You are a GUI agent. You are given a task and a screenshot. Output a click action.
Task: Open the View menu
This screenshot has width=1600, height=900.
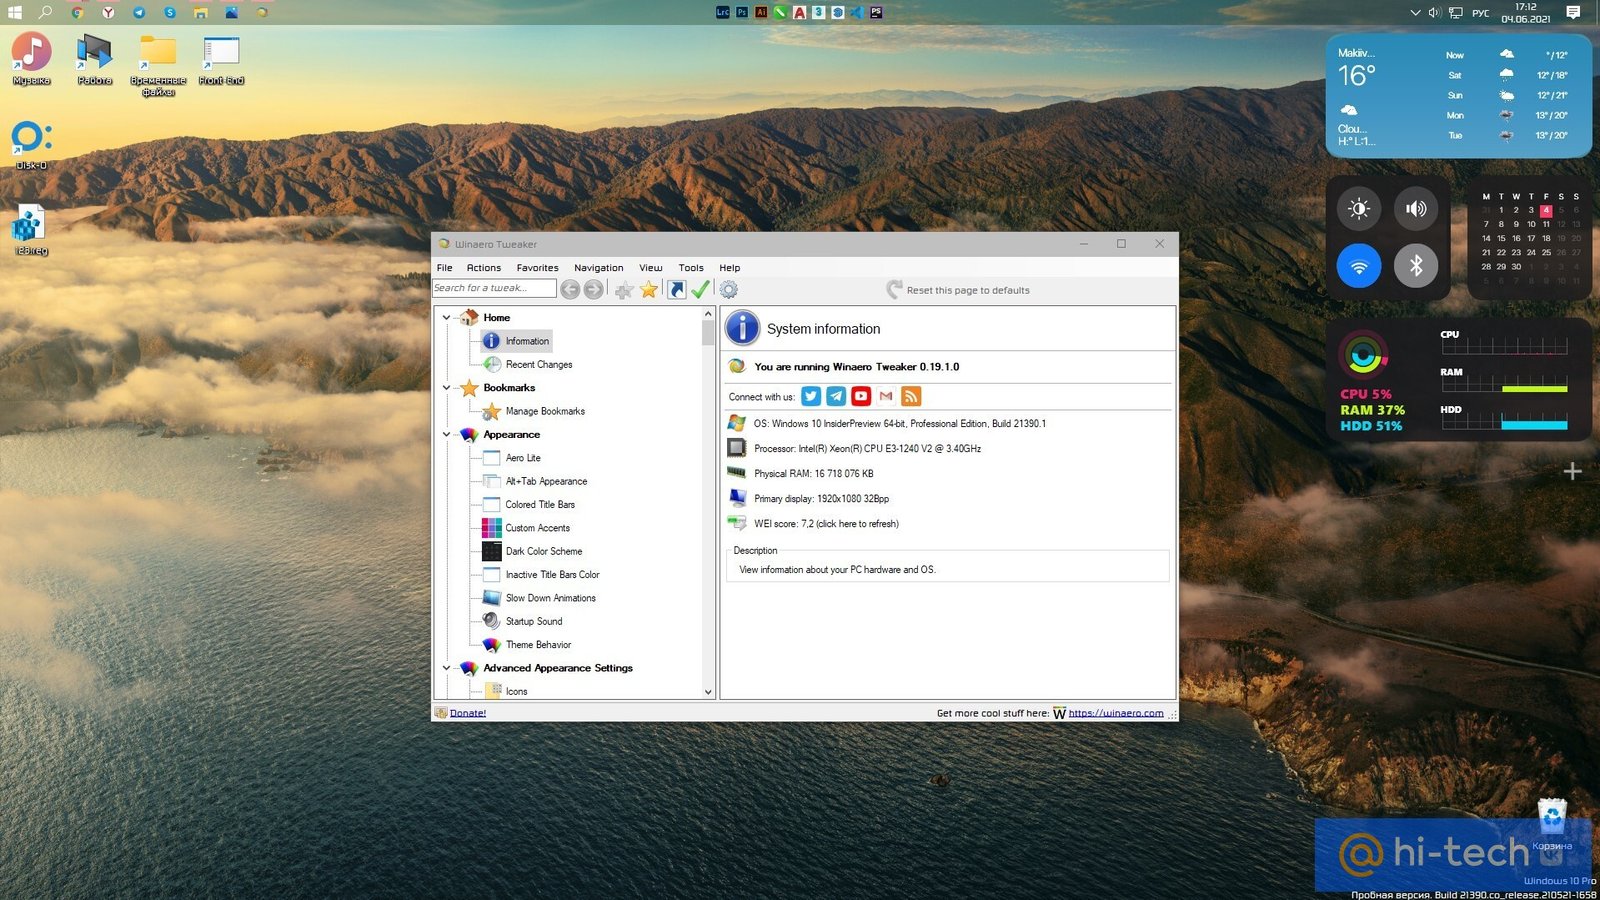click(x=651, y=267)
